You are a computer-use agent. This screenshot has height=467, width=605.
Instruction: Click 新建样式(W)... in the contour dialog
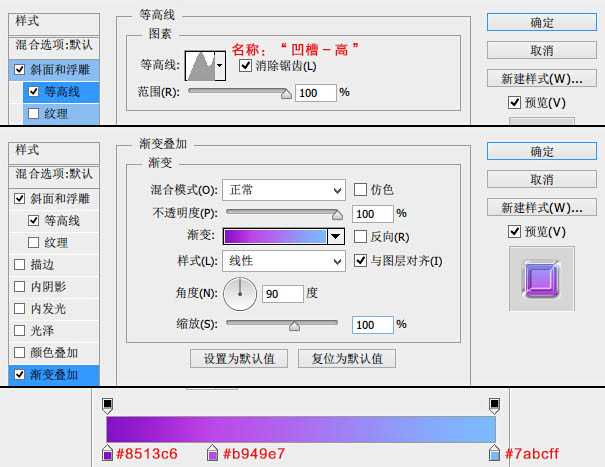pos(542,79)
